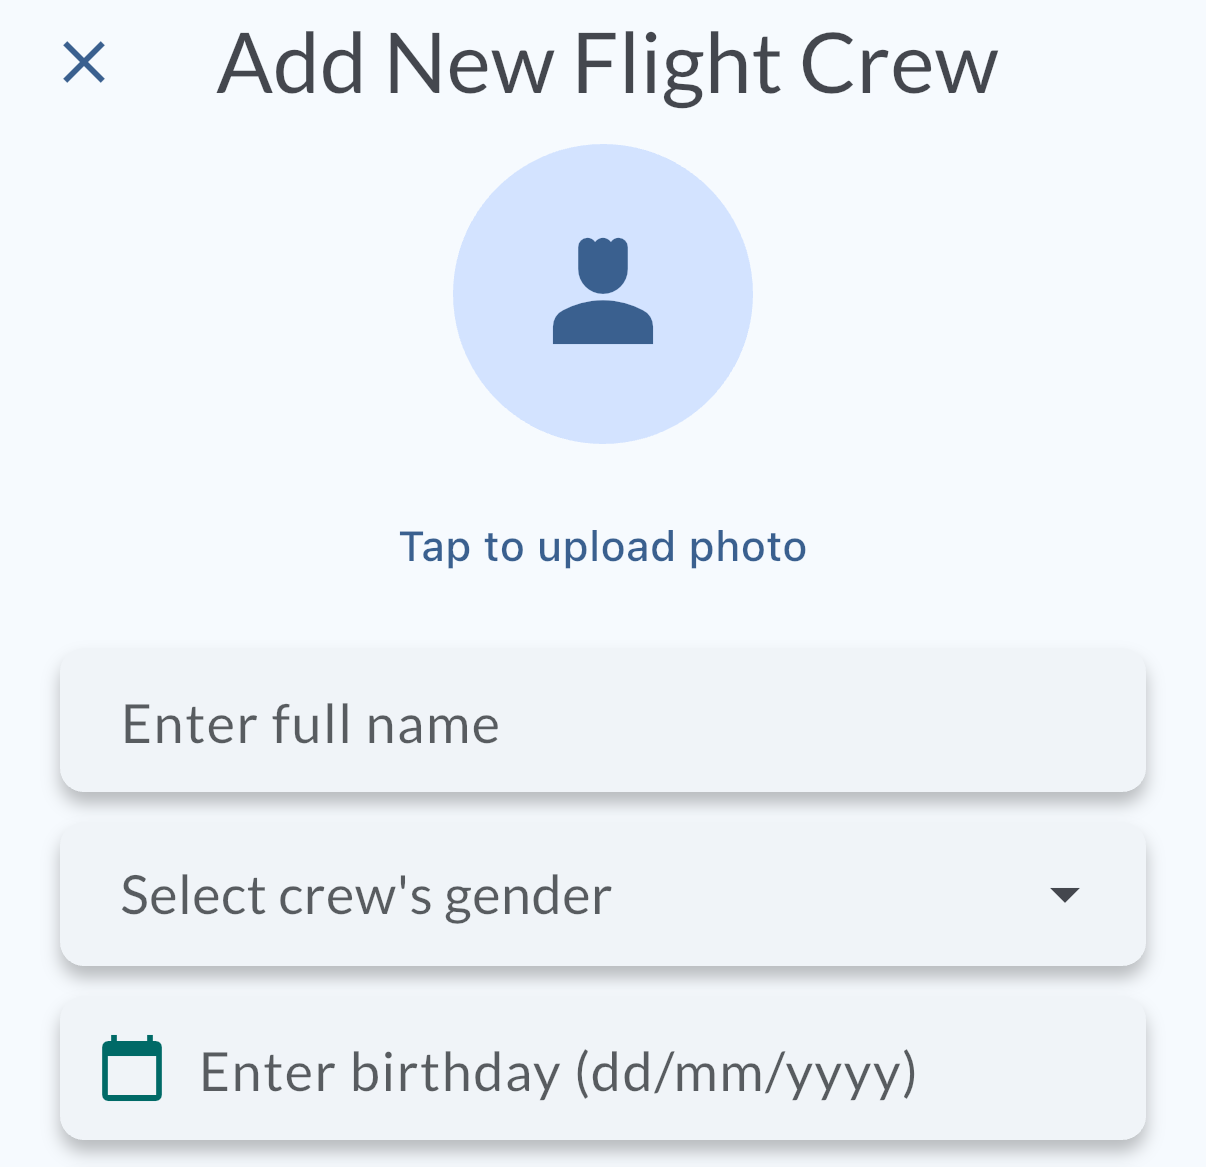
Task: Open the calendar date picker icon
Action: click(132, 1069)
